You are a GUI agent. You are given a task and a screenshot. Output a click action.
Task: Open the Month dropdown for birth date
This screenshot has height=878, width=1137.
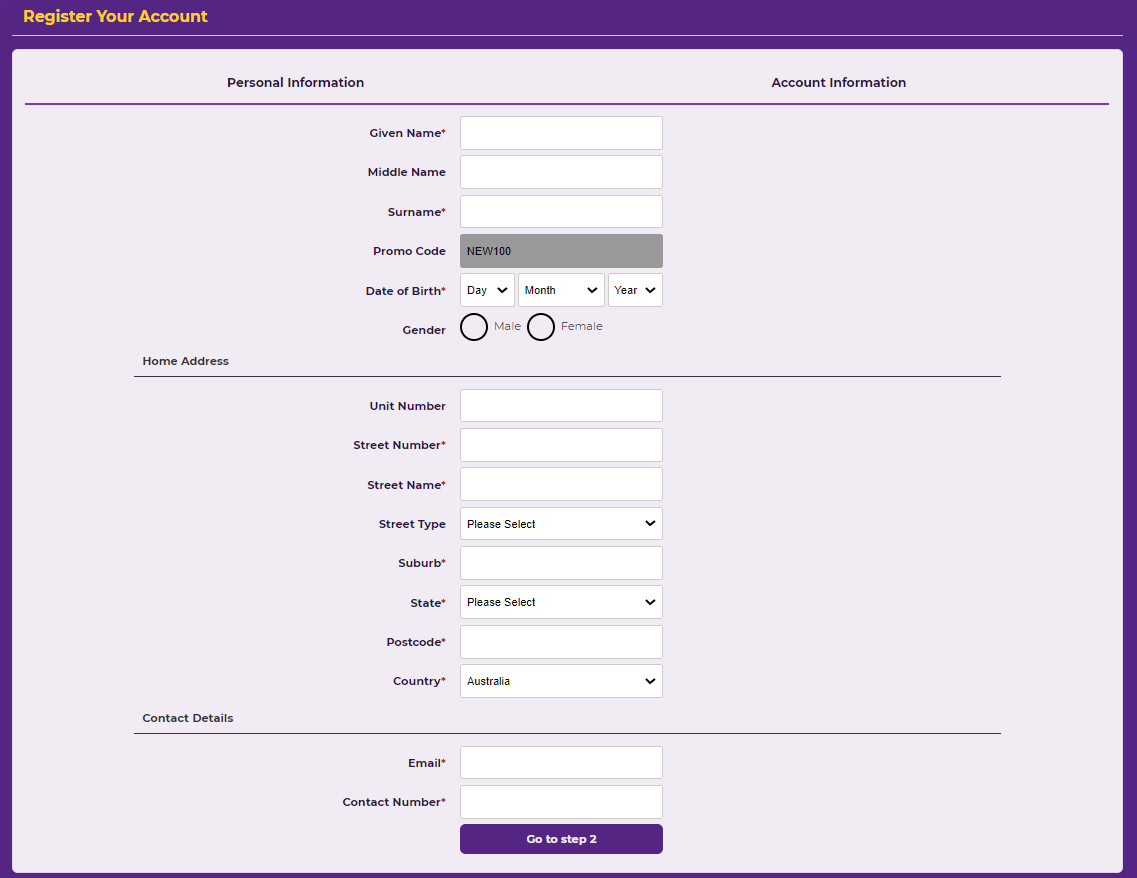[561, 290]
